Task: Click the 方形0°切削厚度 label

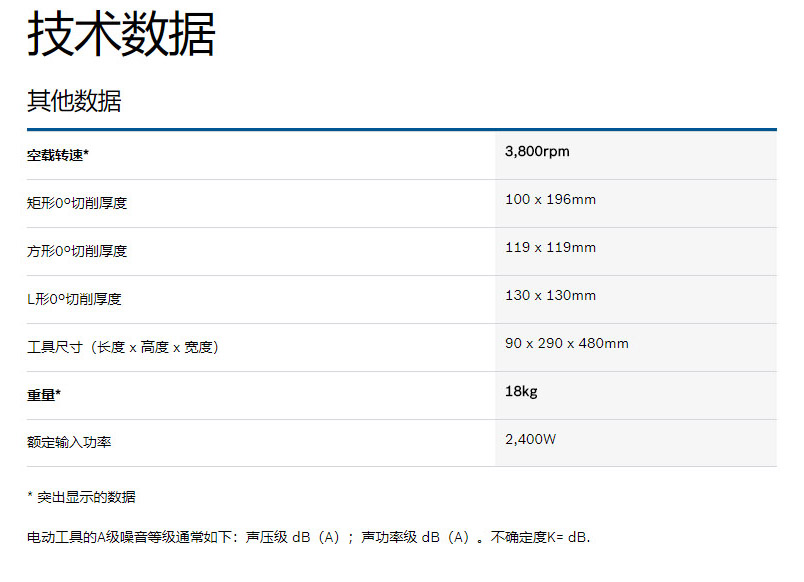Action: [77, 251]
